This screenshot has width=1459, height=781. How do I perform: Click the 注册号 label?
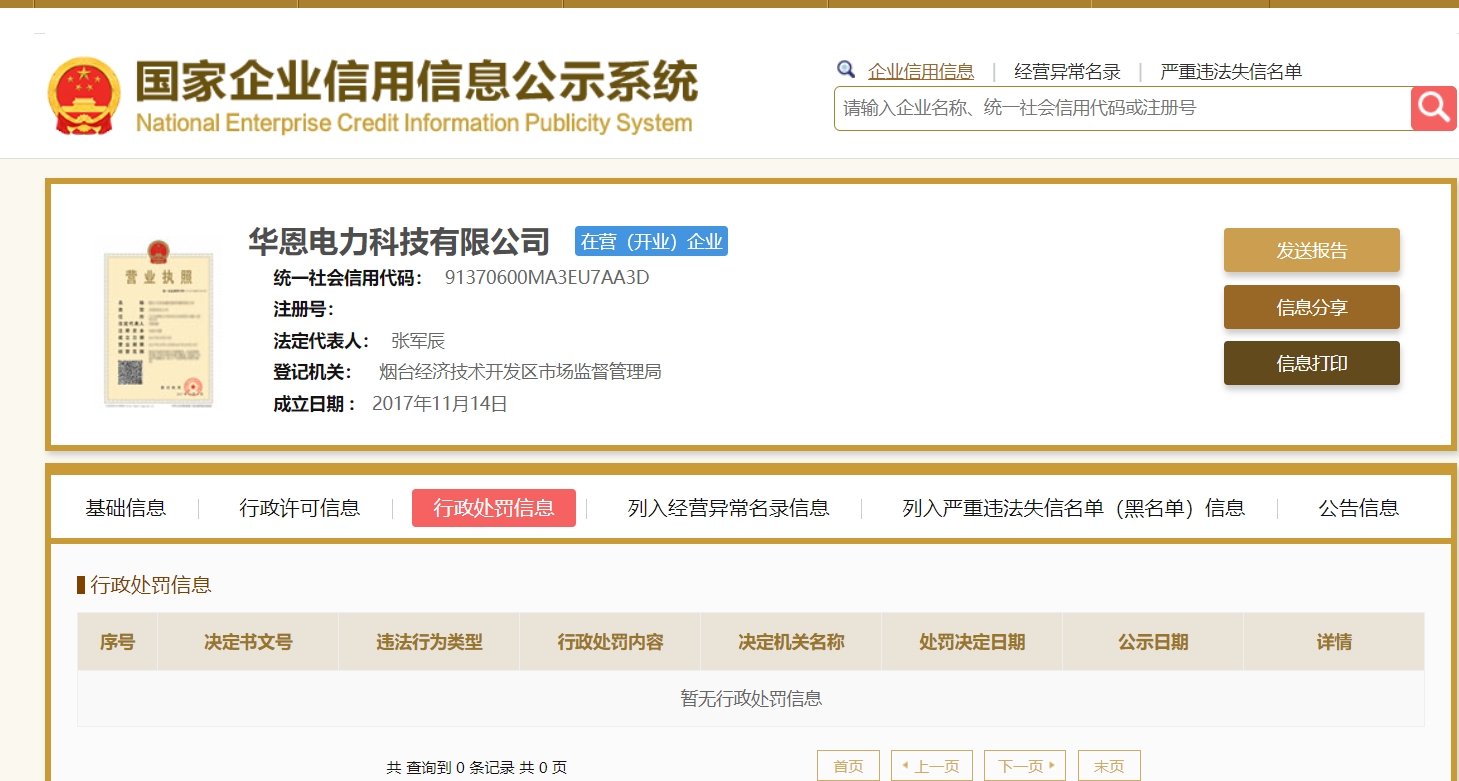point(304,309)
